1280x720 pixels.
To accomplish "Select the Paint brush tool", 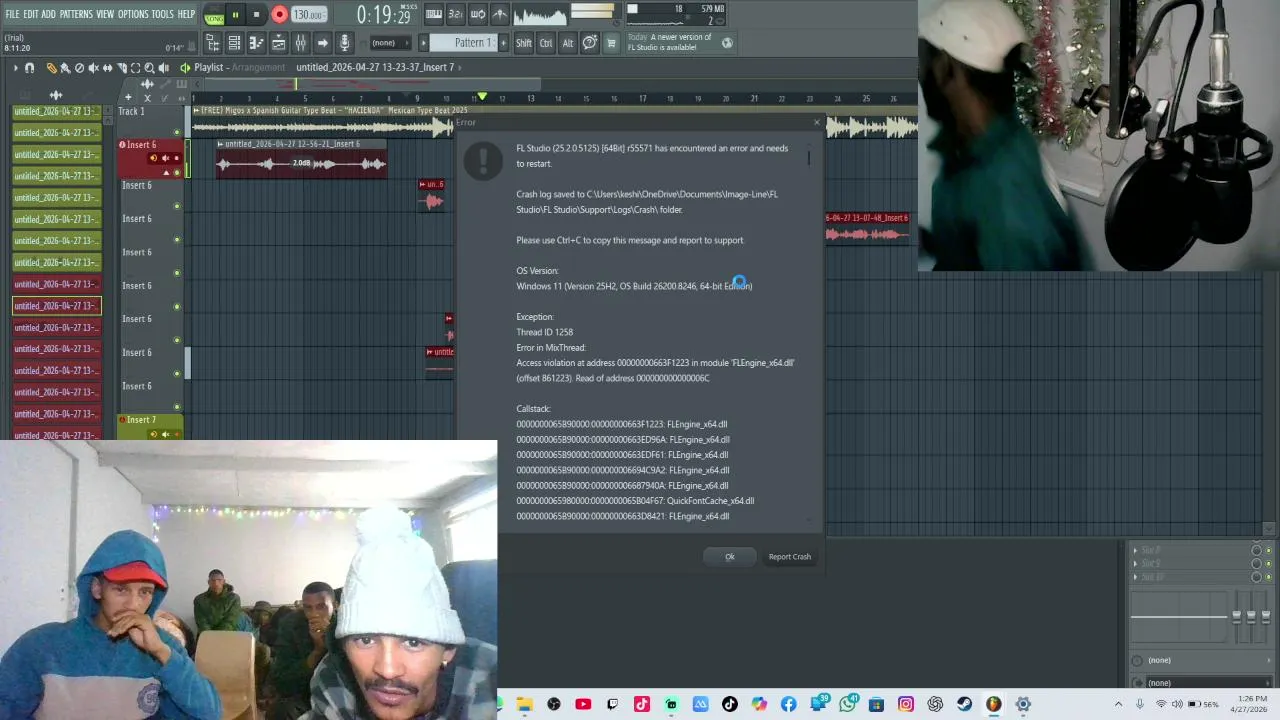I will (65, 68).
